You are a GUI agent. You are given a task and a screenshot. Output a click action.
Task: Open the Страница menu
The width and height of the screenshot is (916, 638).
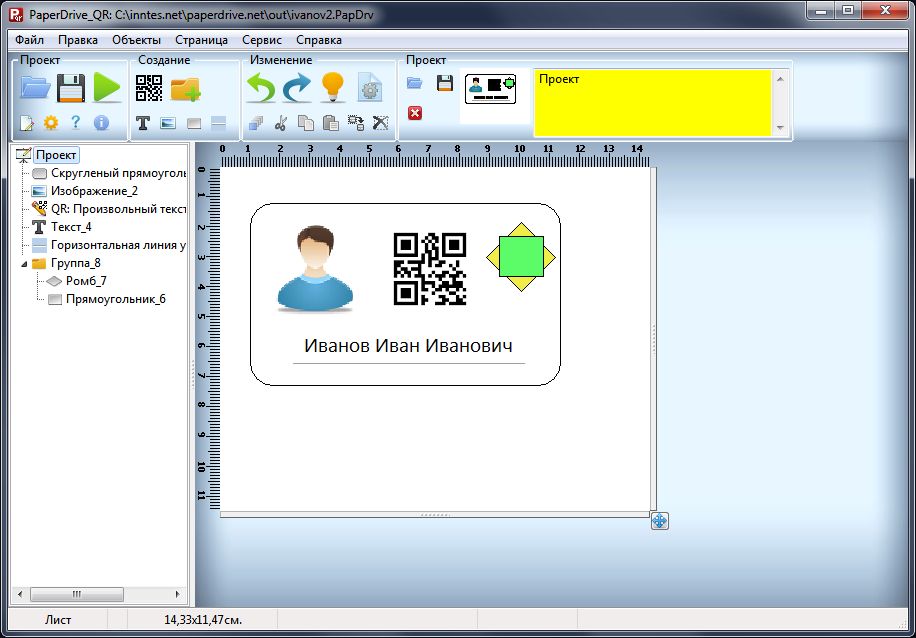tap(202, 40)
